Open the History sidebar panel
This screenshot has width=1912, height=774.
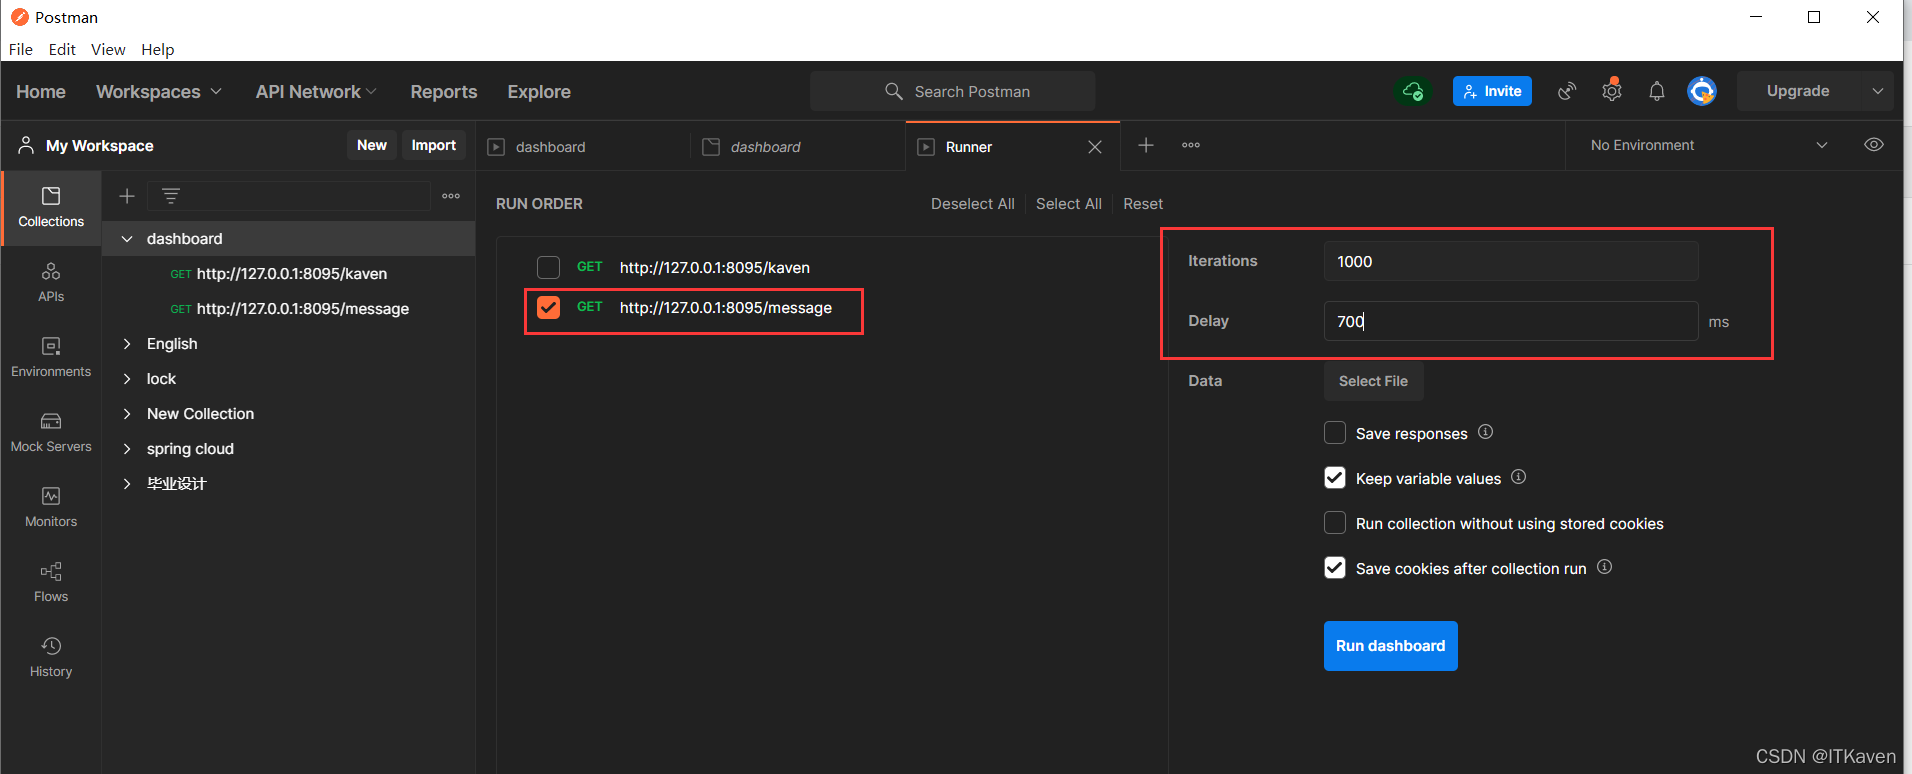point(51,657)
